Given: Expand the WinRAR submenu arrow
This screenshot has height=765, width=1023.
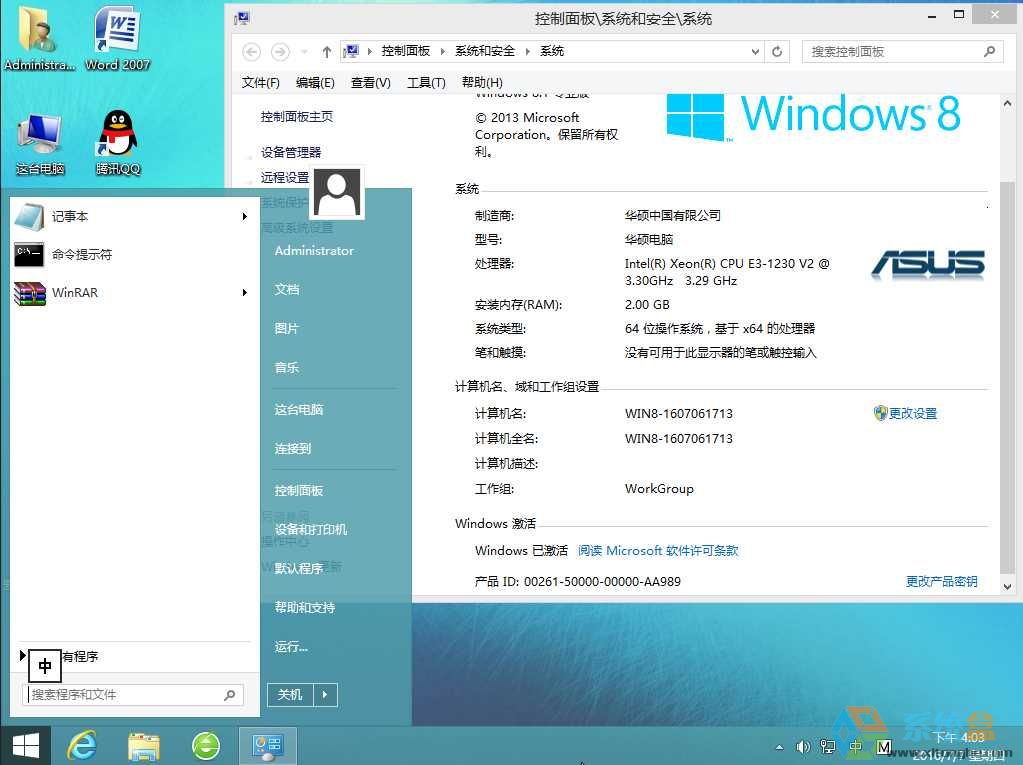Looking at the screenshot, I should click(244, 292).
